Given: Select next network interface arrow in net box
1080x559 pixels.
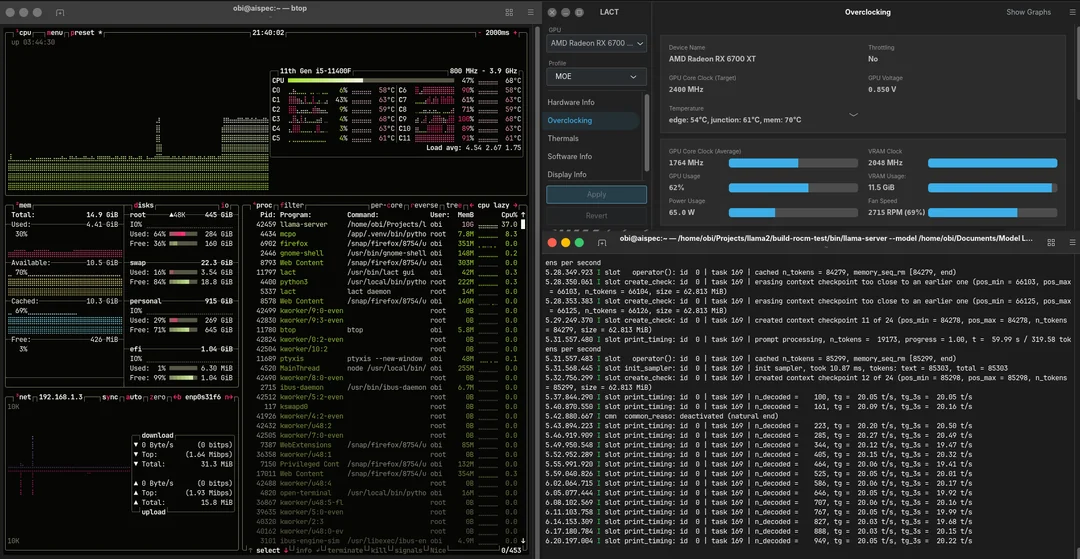Looking at the screenshot, I should tap(228, 397).
